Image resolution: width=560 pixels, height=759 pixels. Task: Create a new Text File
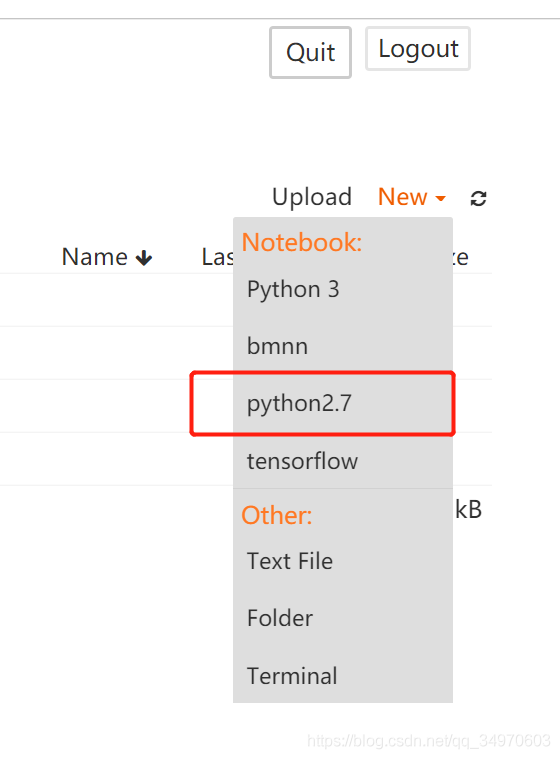[x=343, y=561]
